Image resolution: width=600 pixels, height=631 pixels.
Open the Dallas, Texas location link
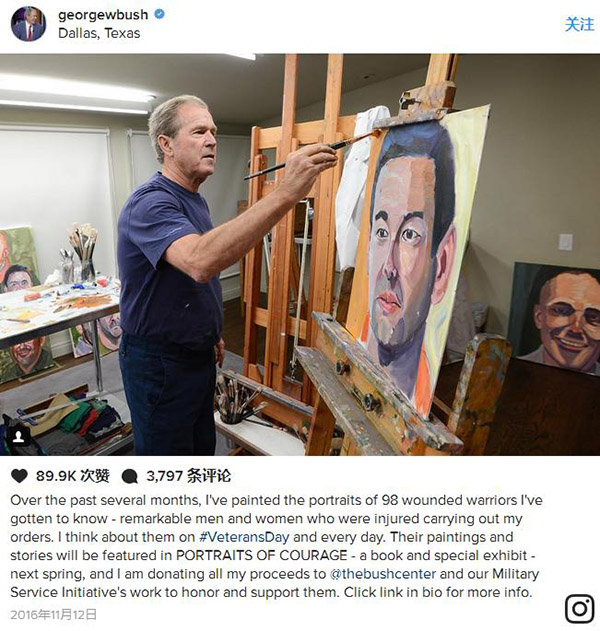tap(99, 33)
